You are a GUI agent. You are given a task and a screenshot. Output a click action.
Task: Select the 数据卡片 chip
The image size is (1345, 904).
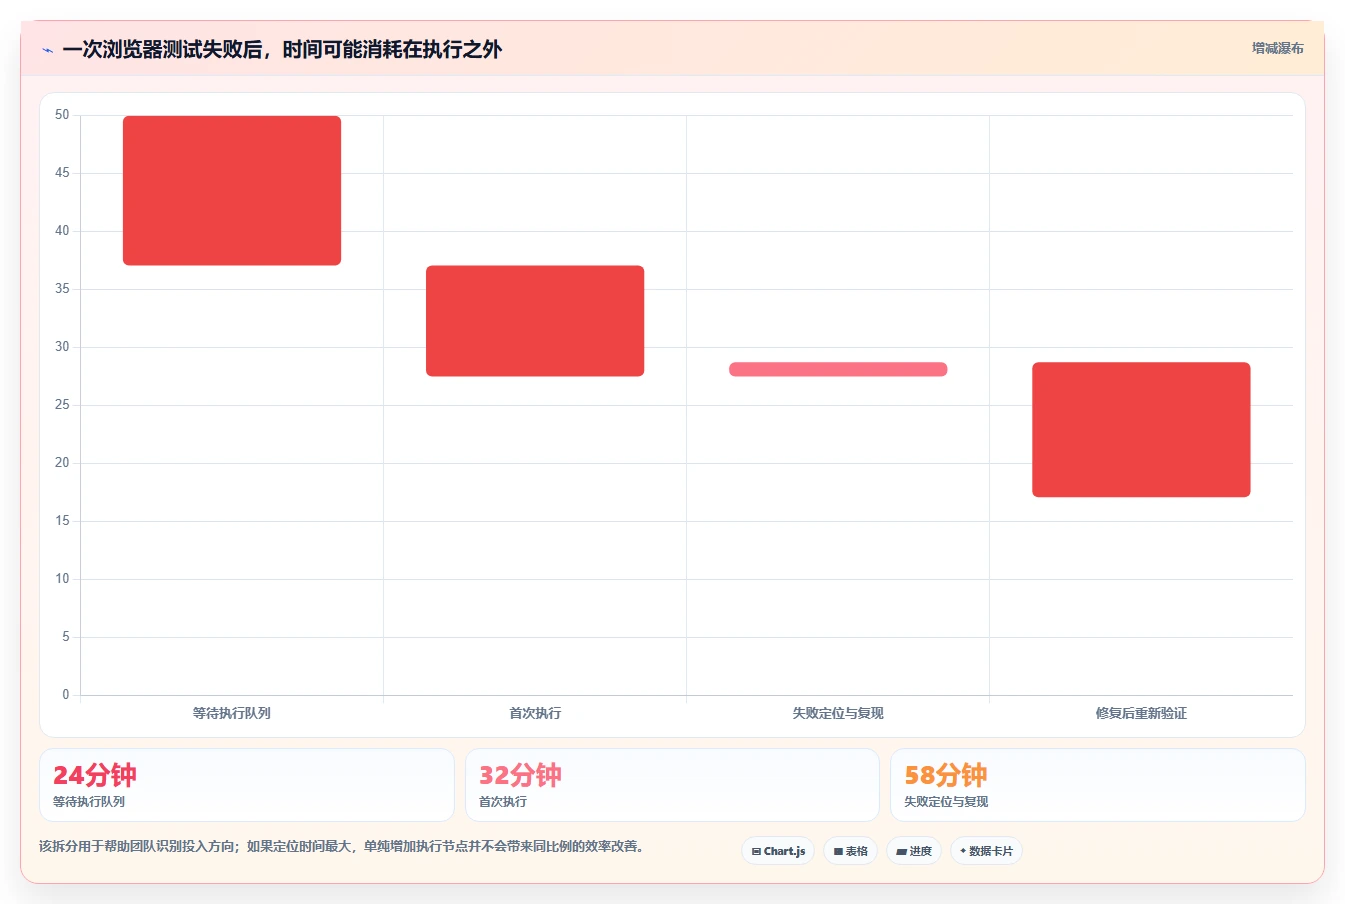point(986,851)
